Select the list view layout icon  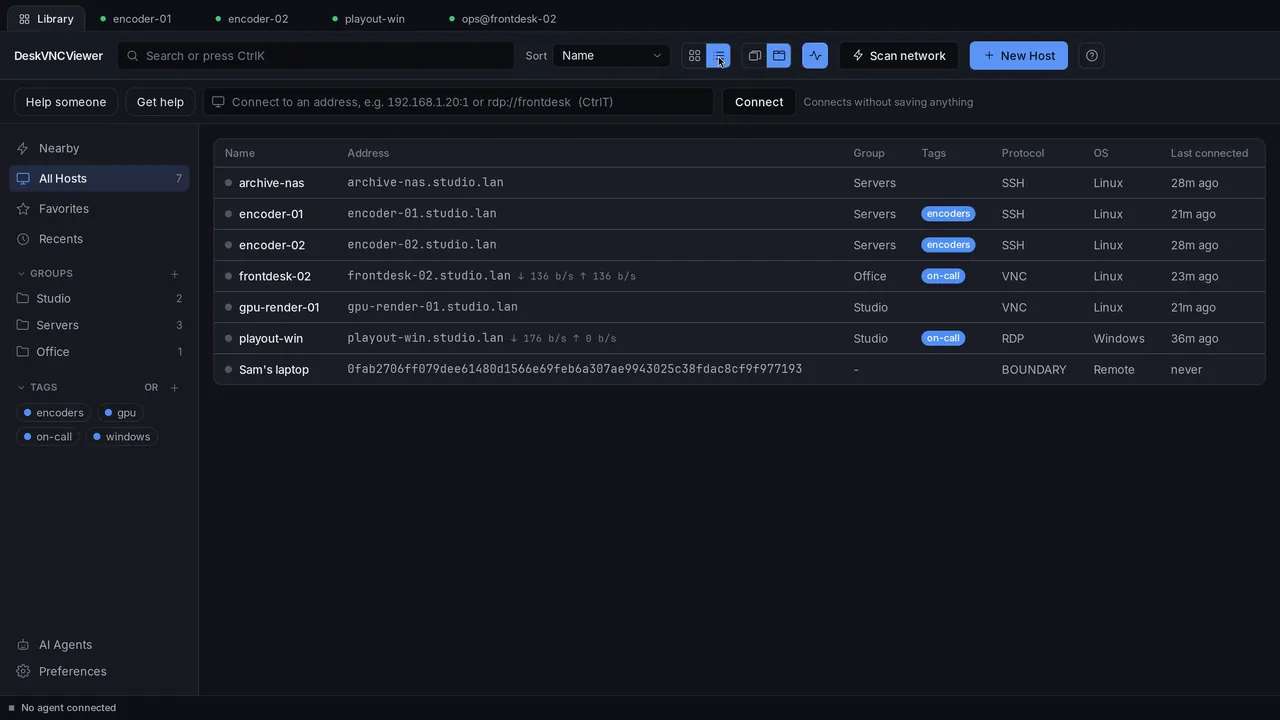(x=719, y=56)
